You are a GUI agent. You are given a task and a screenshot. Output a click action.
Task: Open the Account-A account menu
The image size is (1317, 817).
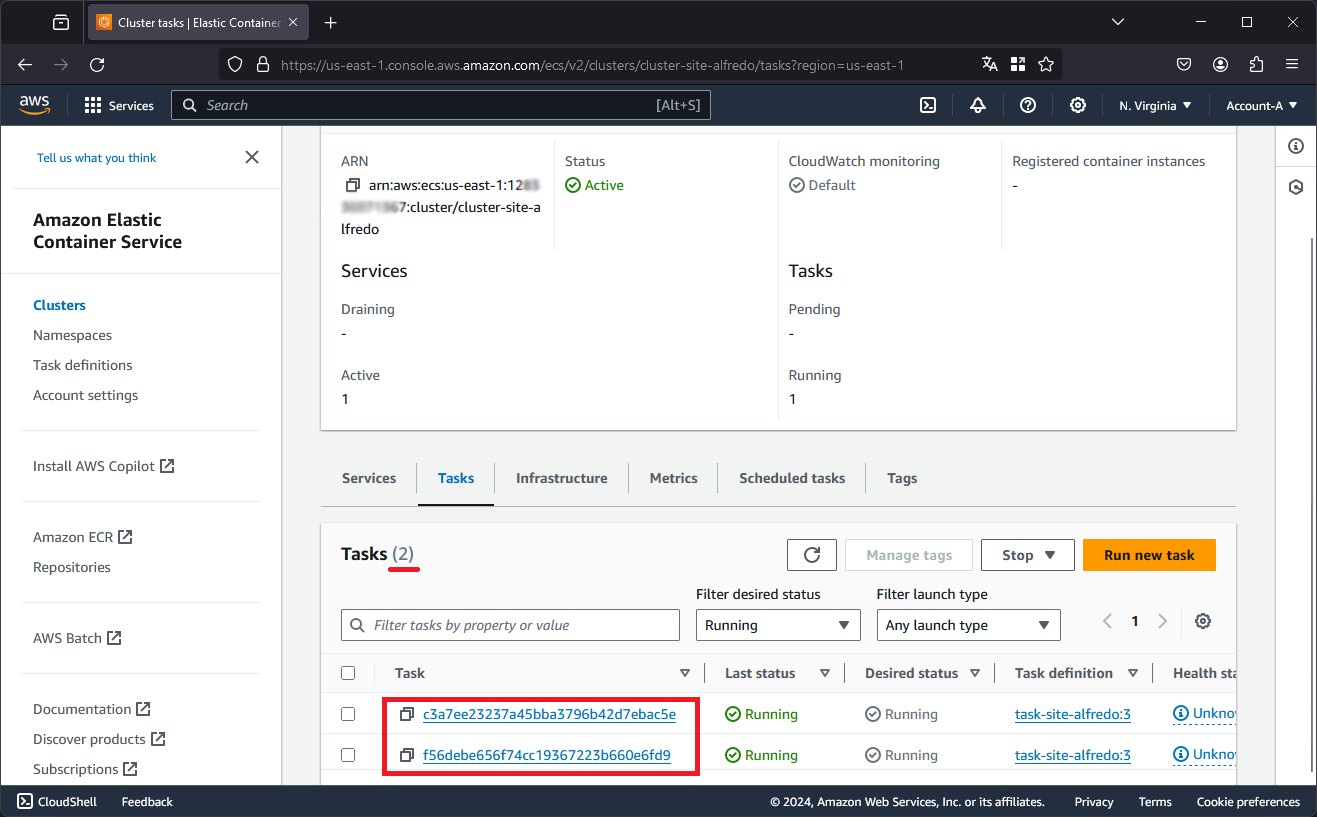1262,105
